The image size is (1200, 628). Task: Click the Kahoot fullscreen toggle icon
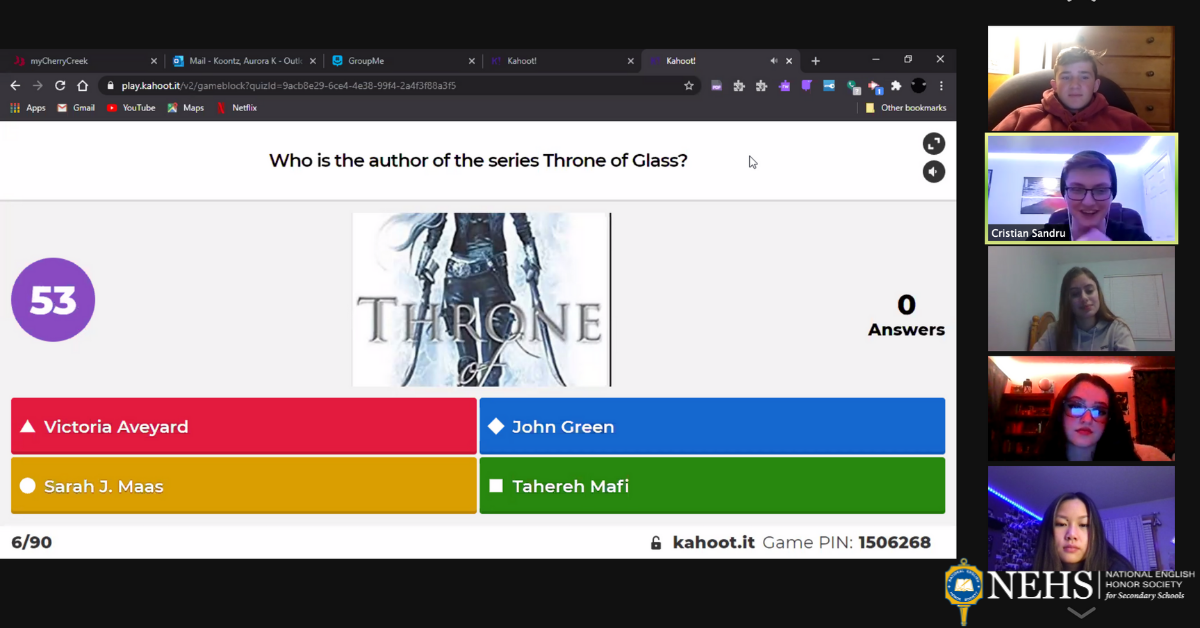click(933, 144)
